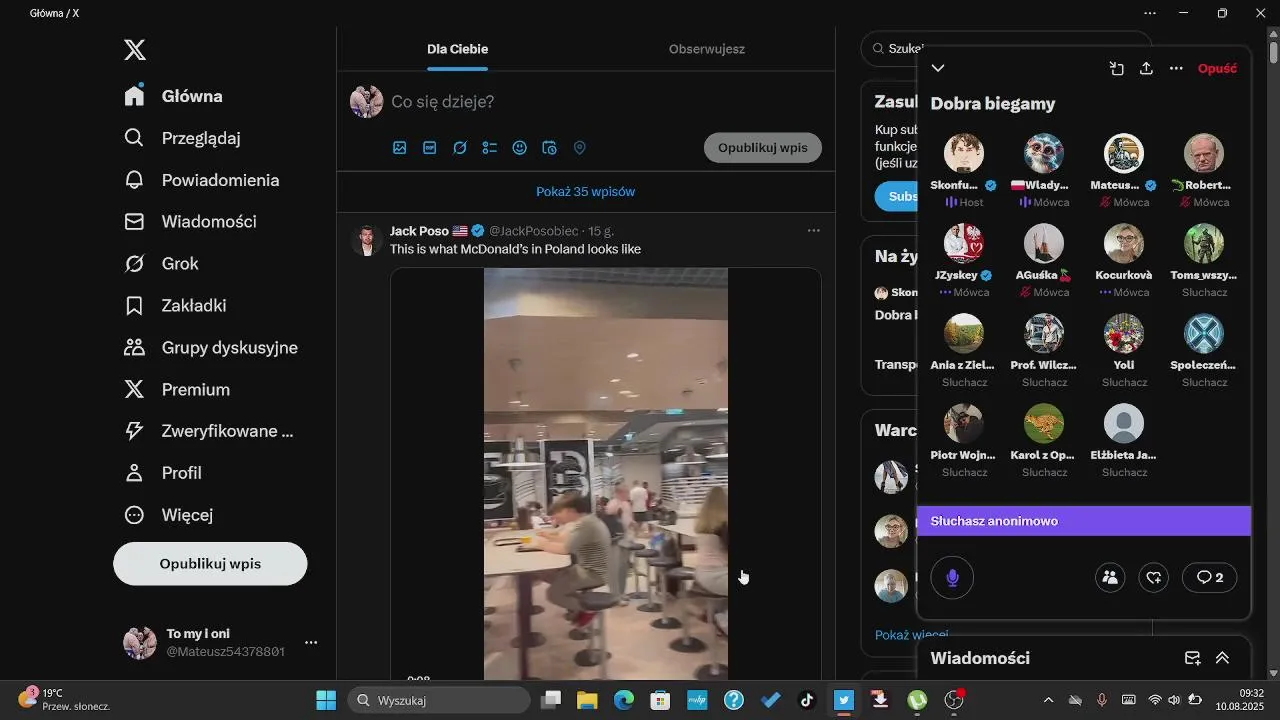
Task: Select speaker JZyskey avatar
Action: [x=964, y=244]
